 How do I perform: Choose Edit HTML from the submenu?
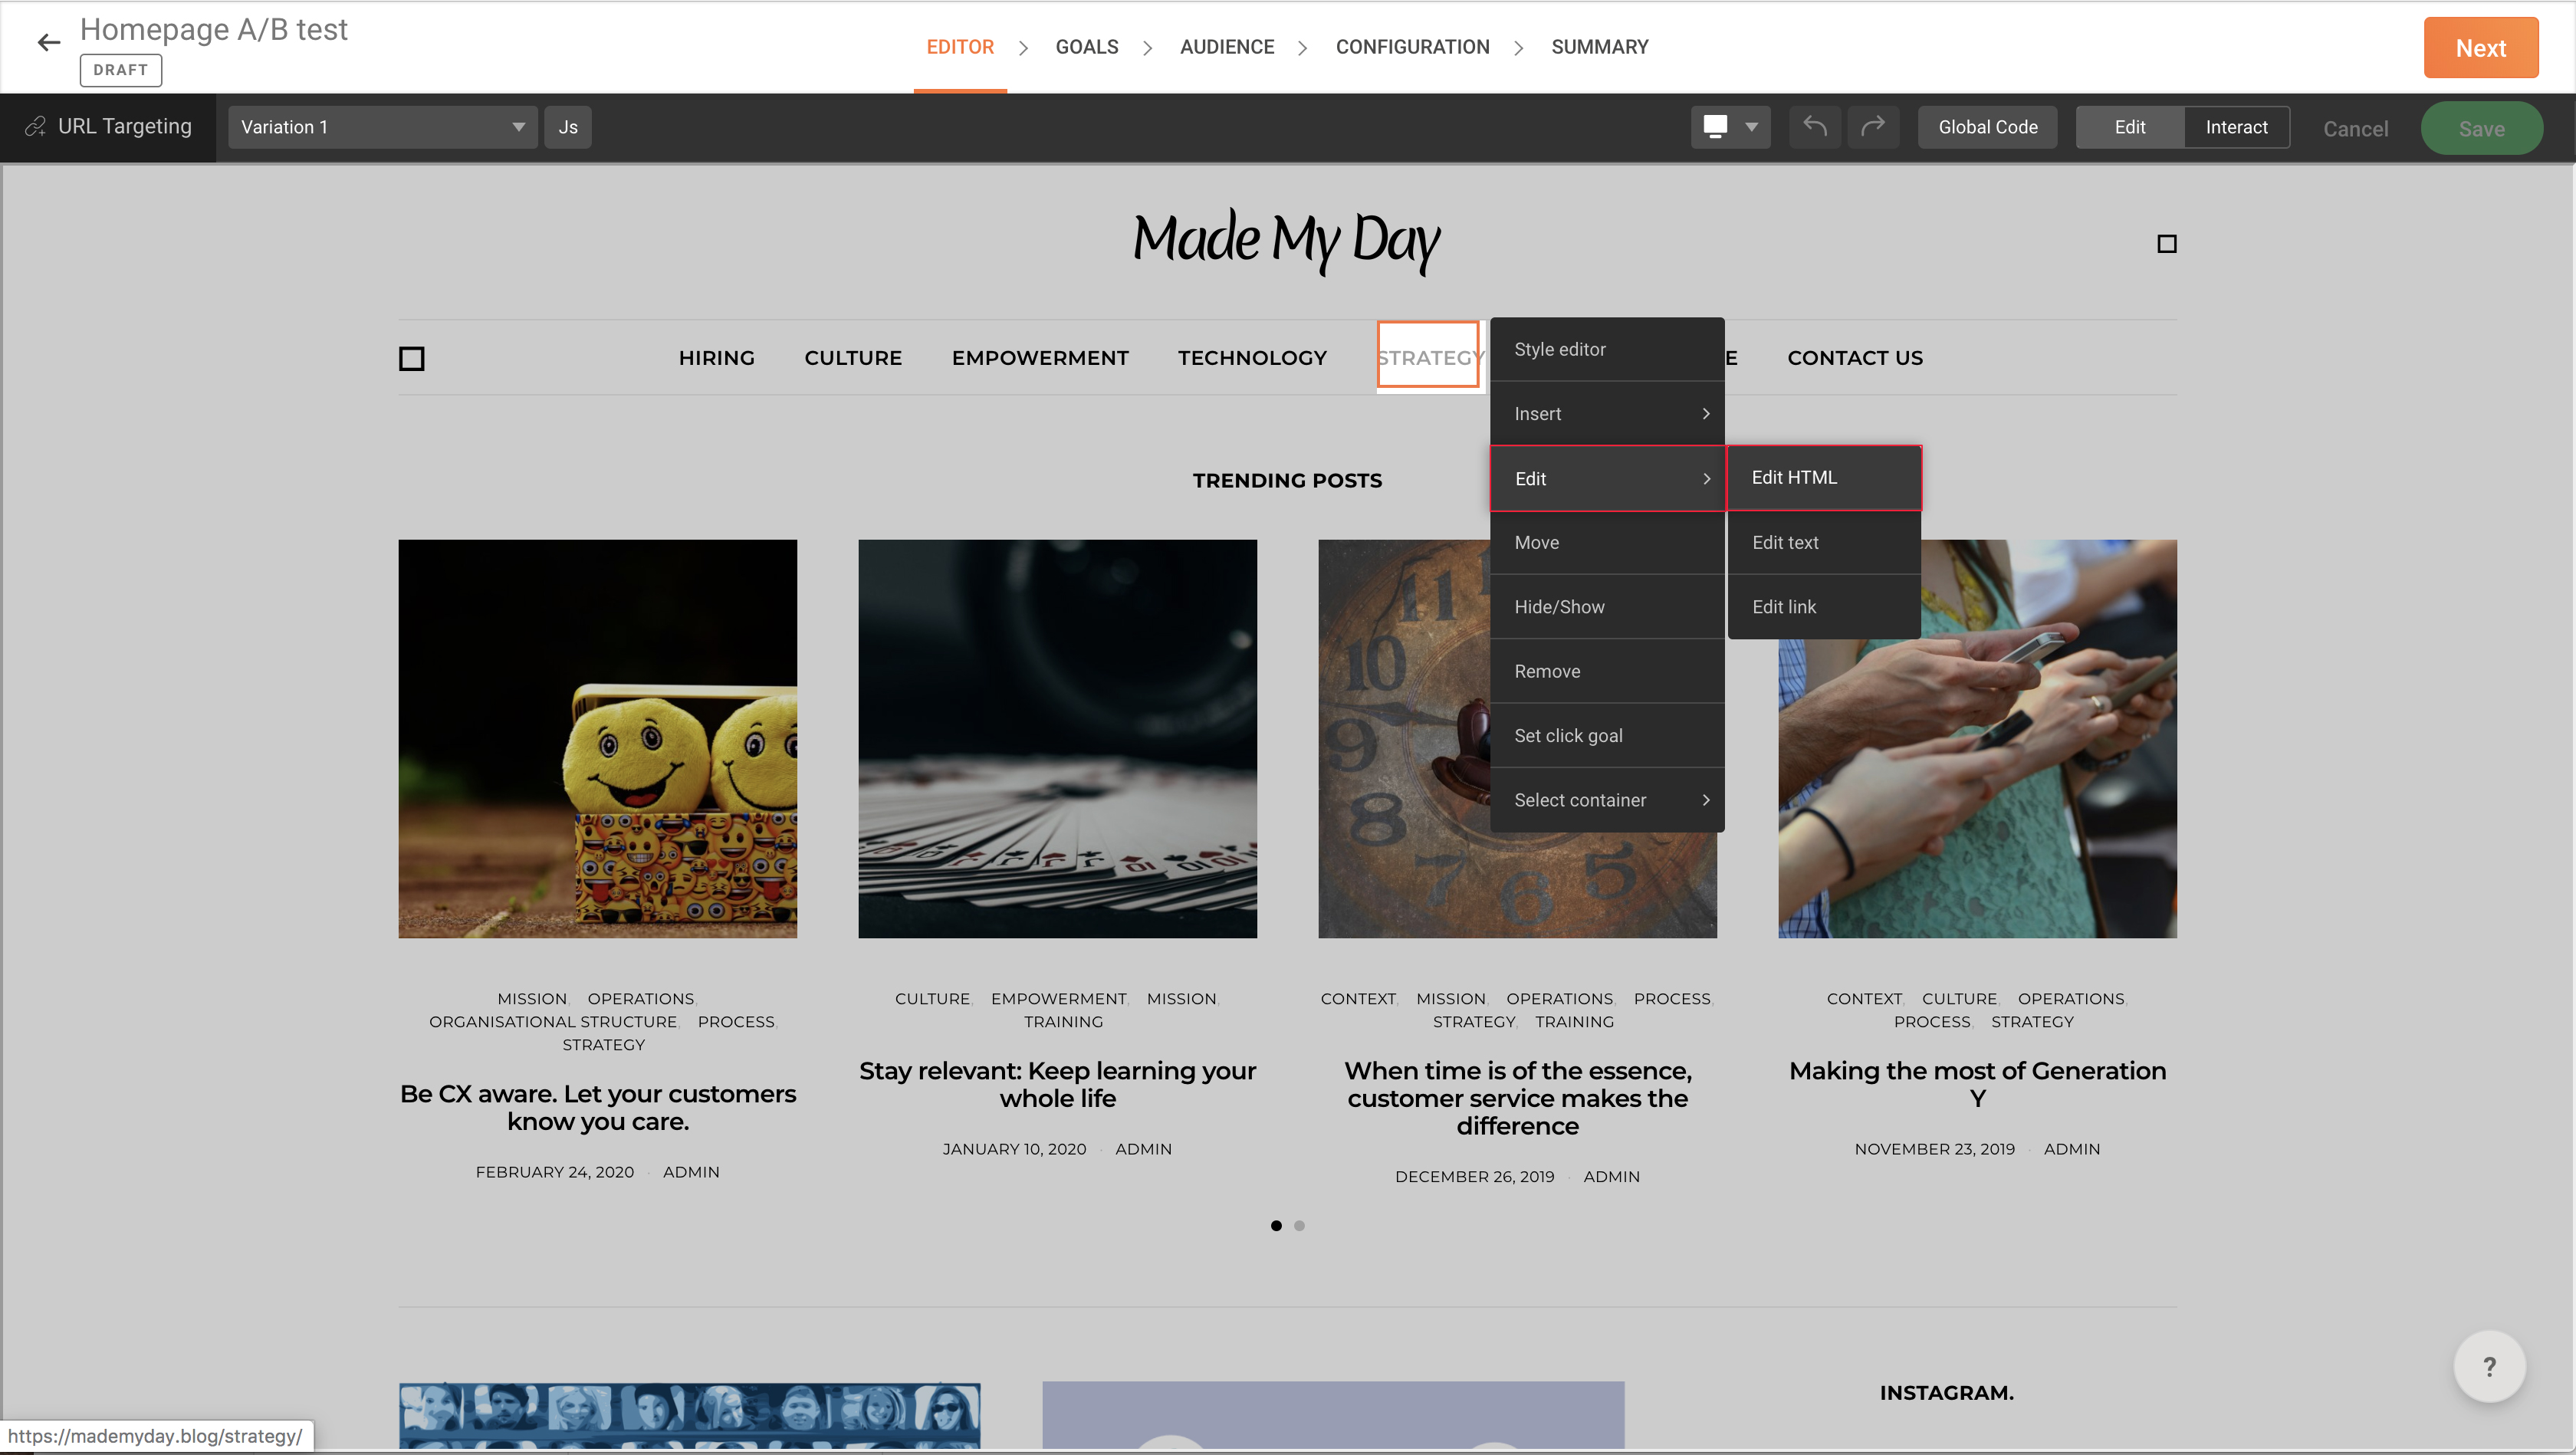coord(1823,478)
